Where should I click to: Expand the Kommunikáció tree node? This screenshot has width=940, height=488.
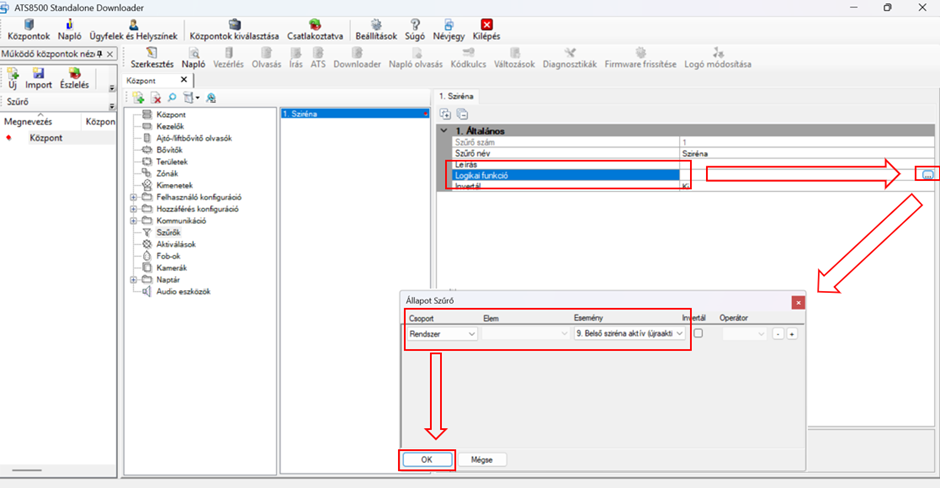click(134, 220)
